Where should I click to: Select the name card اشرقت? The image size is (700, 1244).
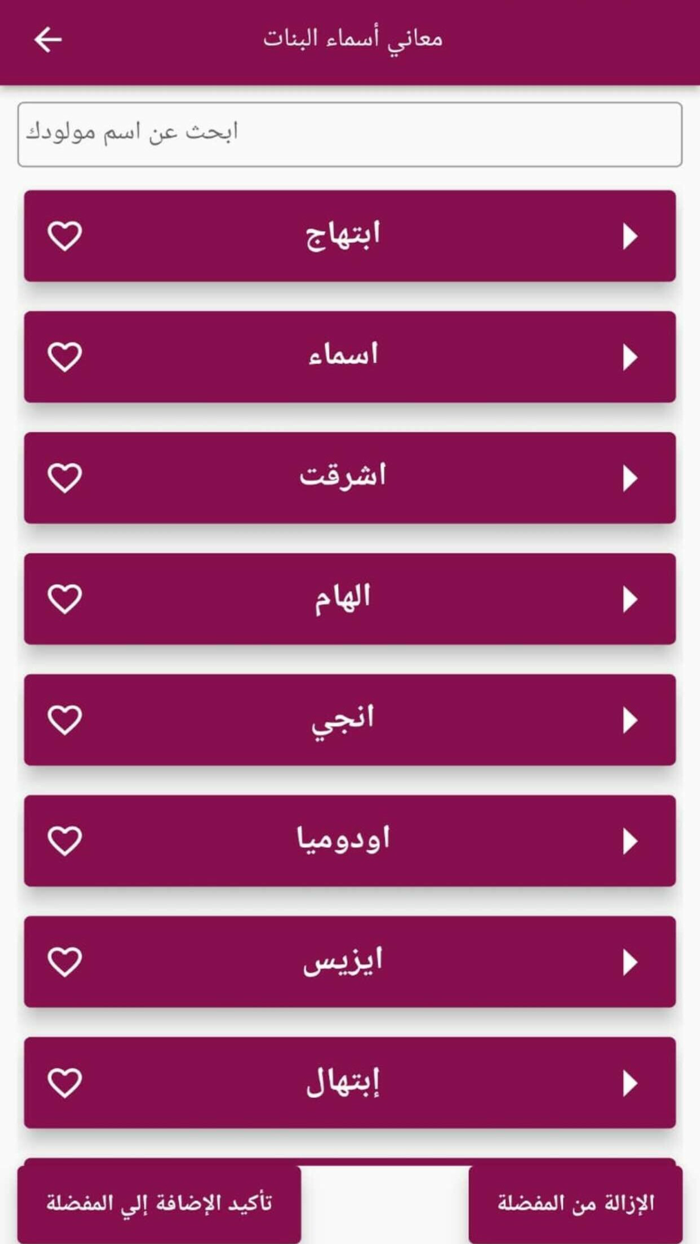pyautogui.click(x=350, y=478)
